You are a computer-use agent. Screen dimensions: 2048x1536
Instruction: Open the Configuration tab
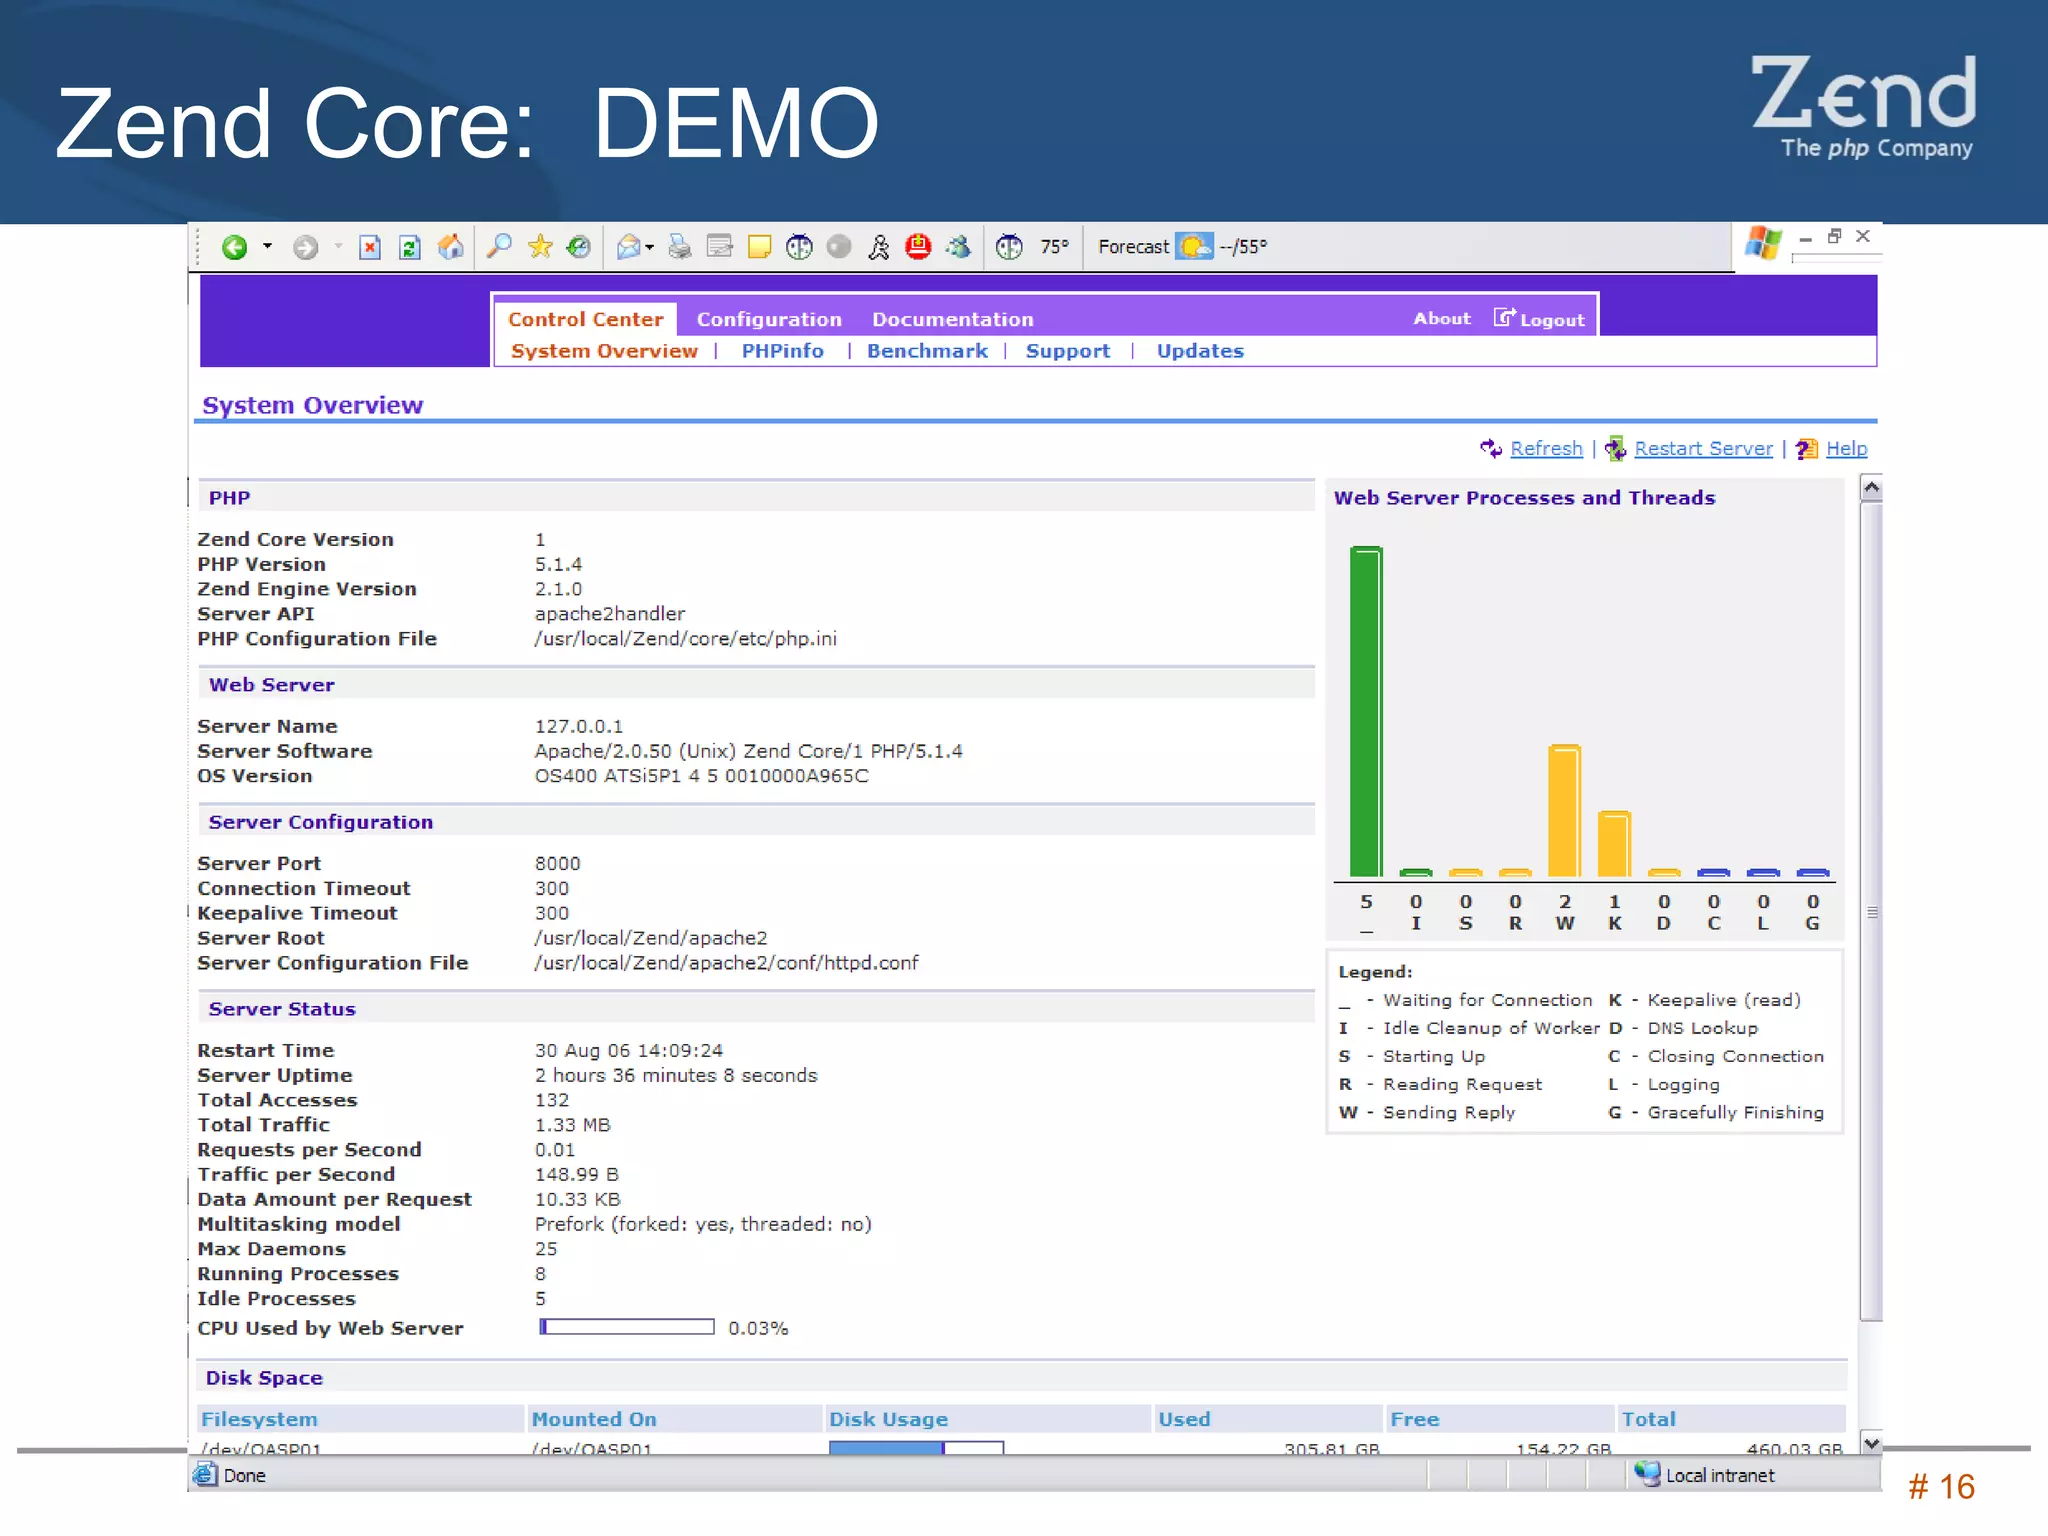click(x=768, y=319)
